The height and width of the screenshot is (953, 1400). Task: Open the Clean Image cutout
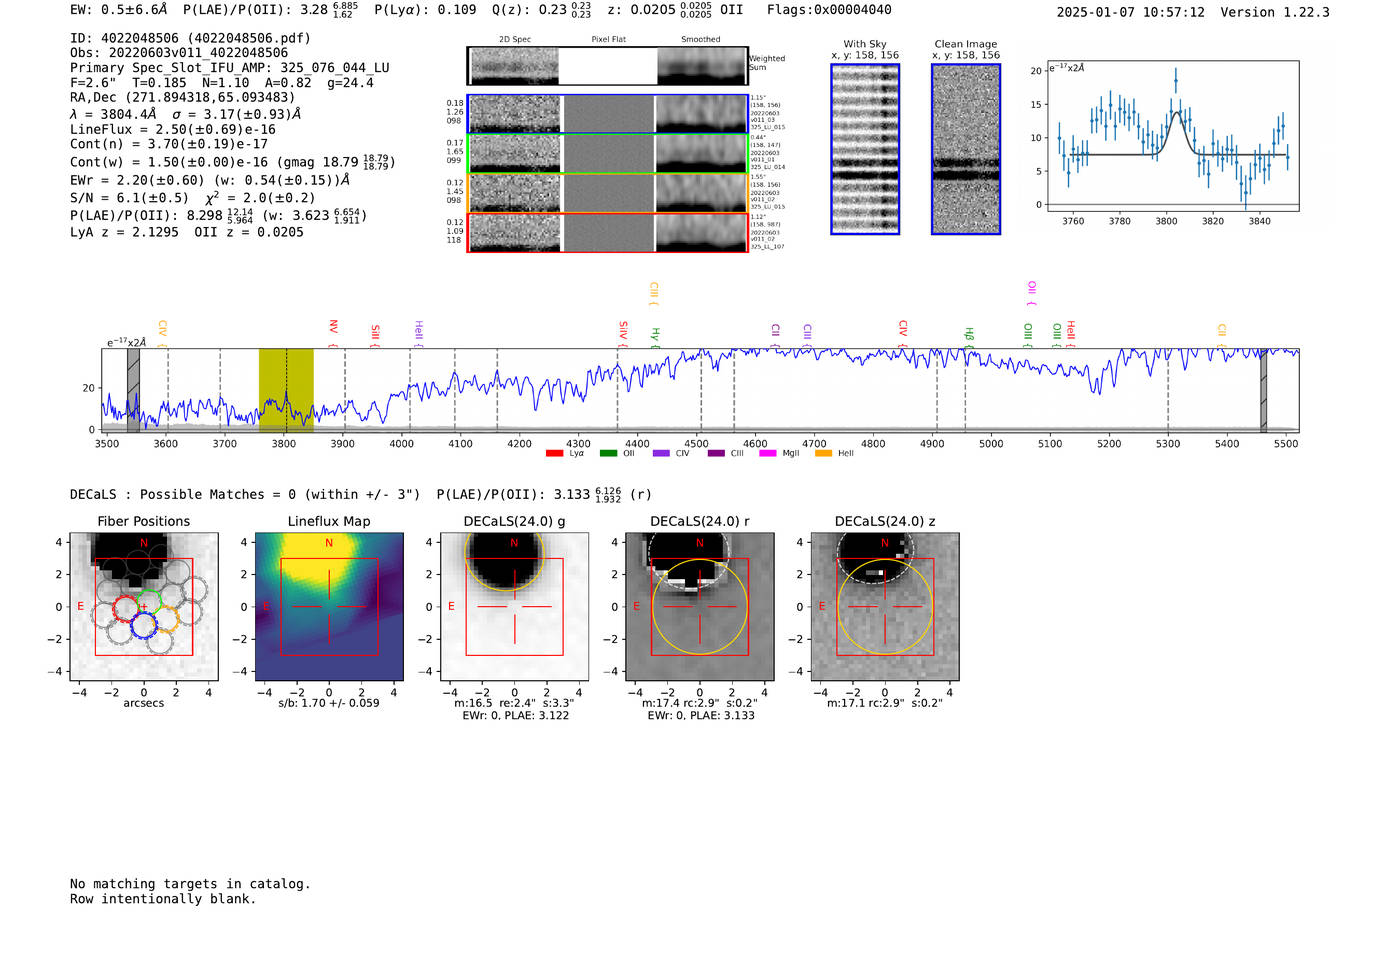pos(966,149)
